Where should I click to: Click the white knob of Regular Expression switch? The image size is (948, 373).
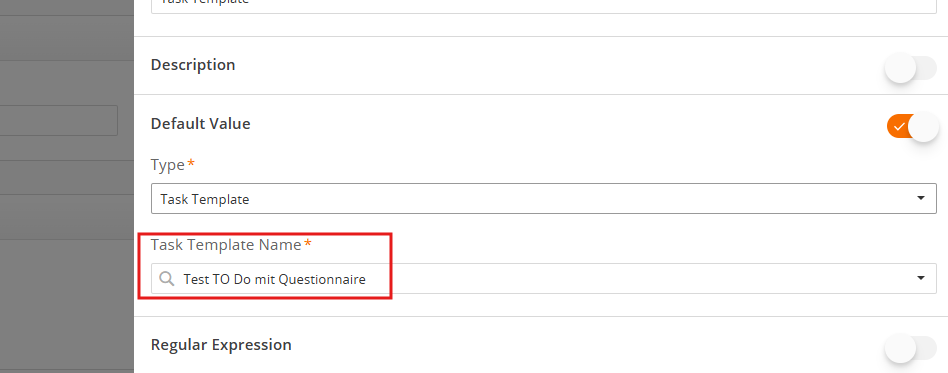[900, 348]
